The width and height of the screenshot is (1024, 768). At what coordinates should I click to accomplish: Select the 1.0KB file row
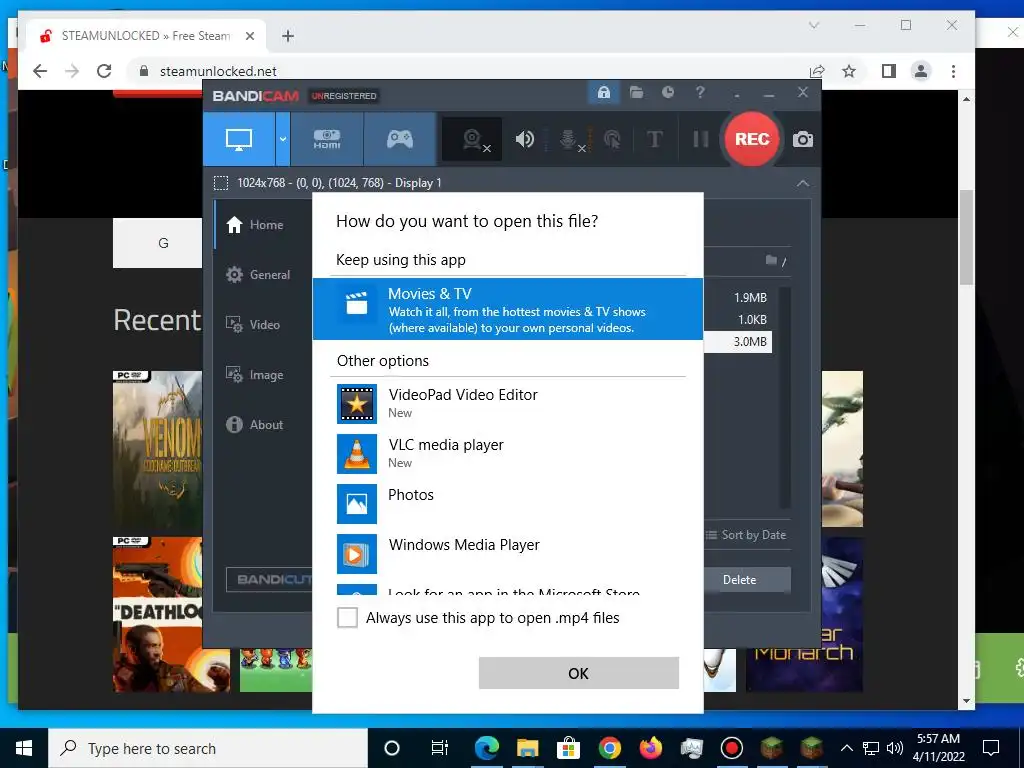(738, 320)
